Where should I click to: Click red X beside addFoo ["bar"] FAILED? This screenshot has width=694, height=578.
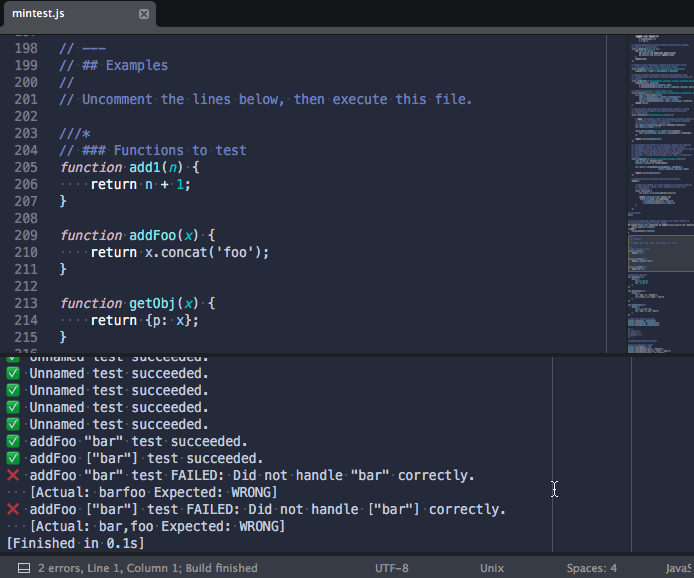pos(13,509)
